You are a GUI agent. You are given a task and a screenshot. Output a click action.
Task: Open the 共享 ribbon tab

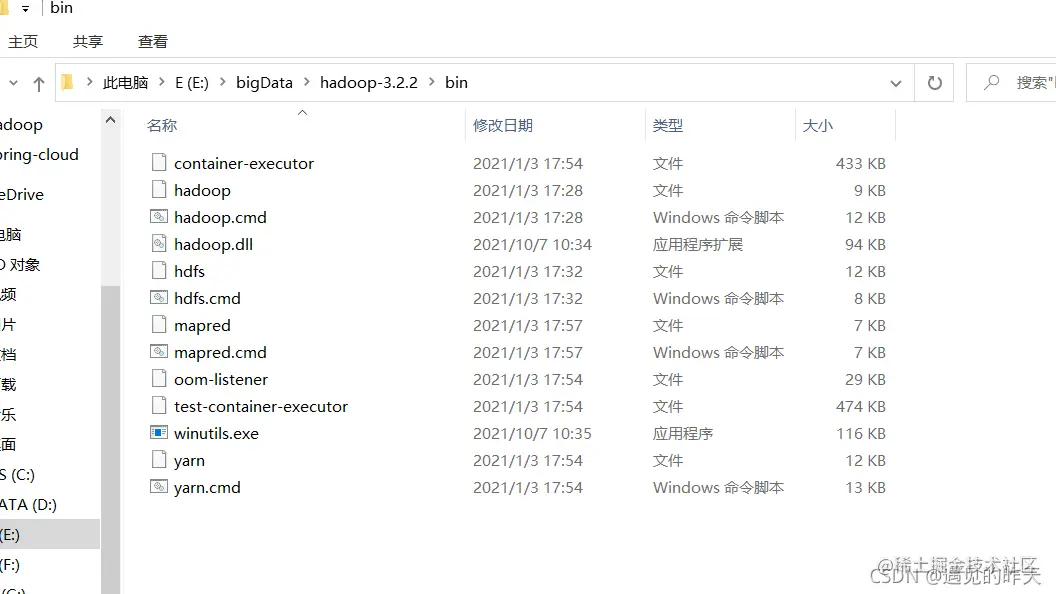[x=88, y=42]
